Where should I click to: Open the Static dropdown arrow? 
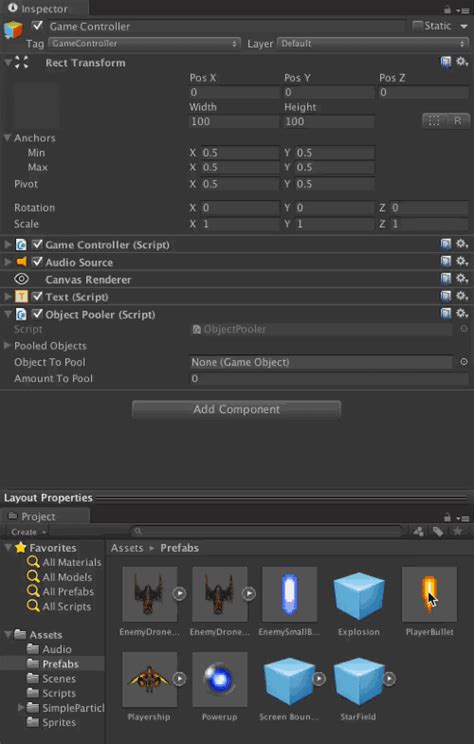click(464, 26)
